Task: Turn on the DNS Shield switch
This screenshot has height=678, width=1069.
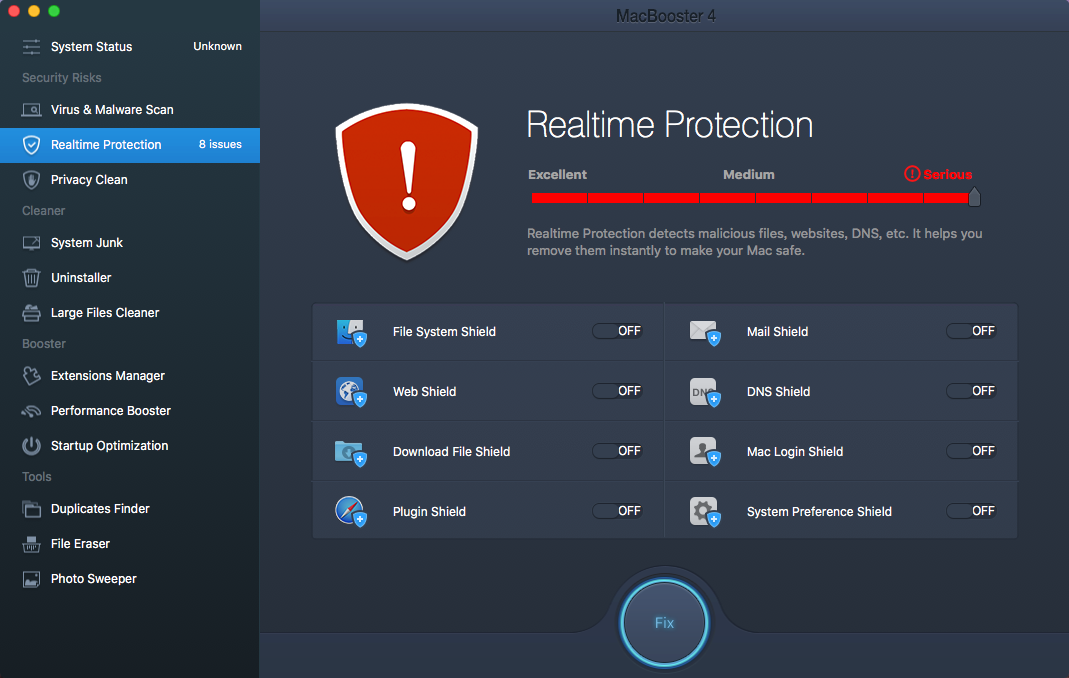Action: (x=971, y=391)
